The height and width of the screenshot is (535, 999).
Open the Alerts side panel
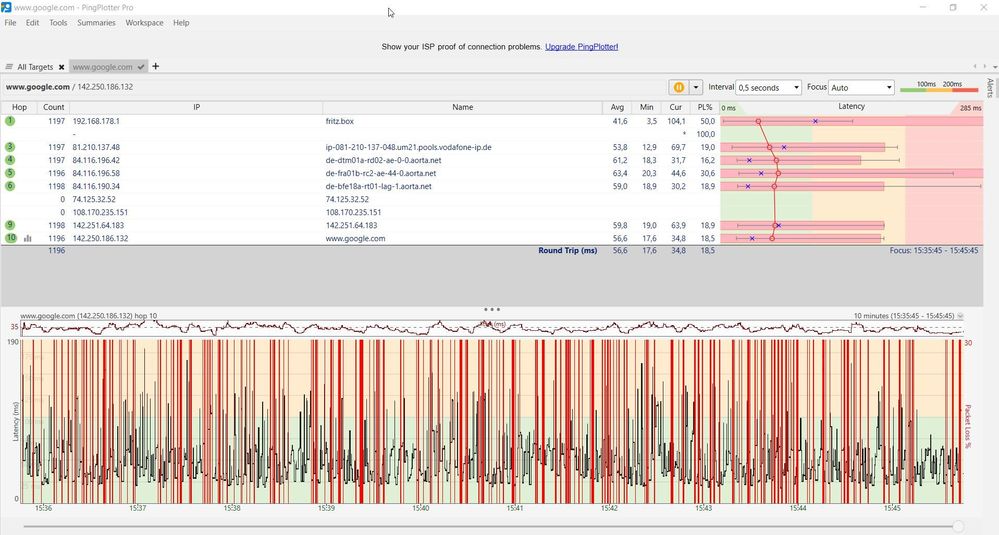pos(989,88)
